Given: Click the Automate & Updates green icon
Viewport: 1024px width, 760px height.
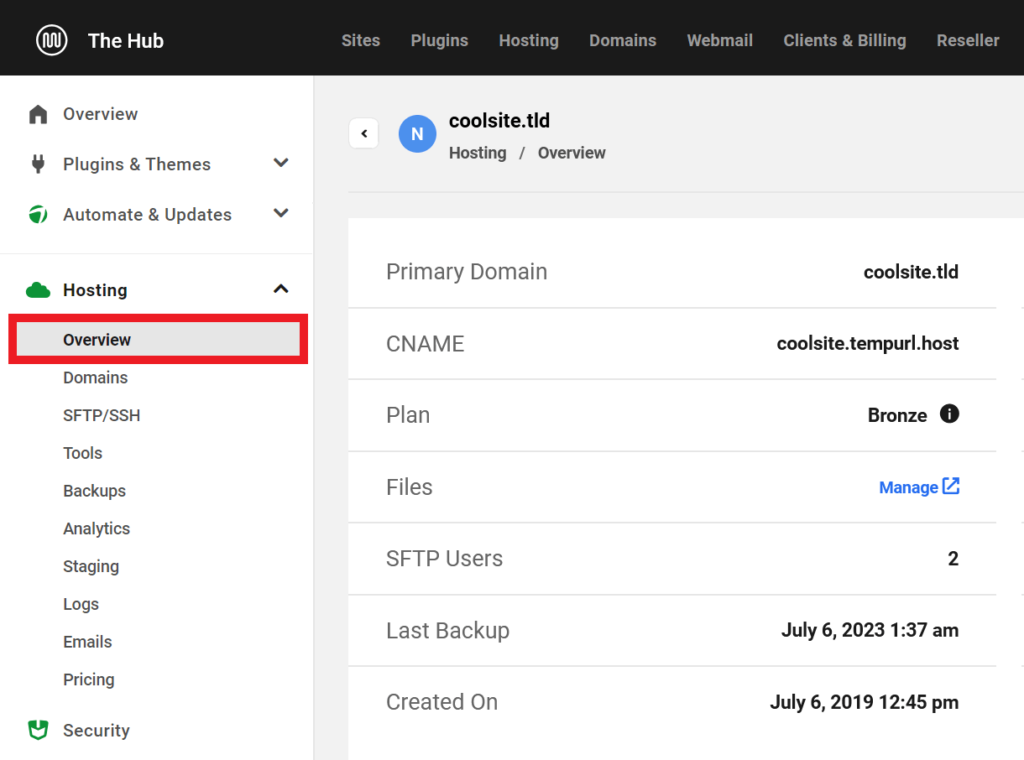Looking at the screenshot, I should (38, 214).
